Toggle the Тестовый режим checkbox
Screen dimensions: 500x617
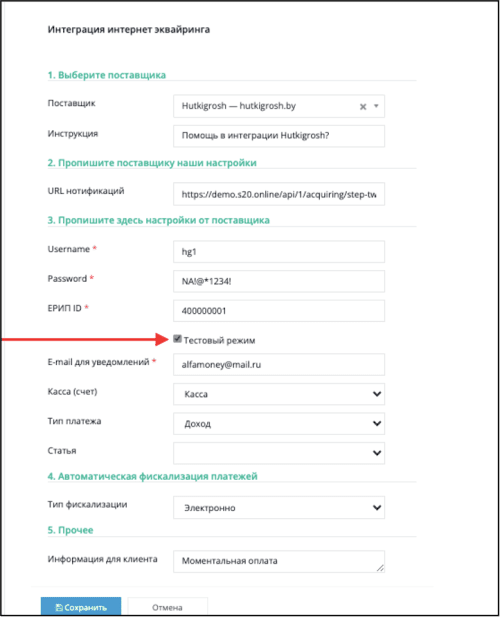coord(177,339)
